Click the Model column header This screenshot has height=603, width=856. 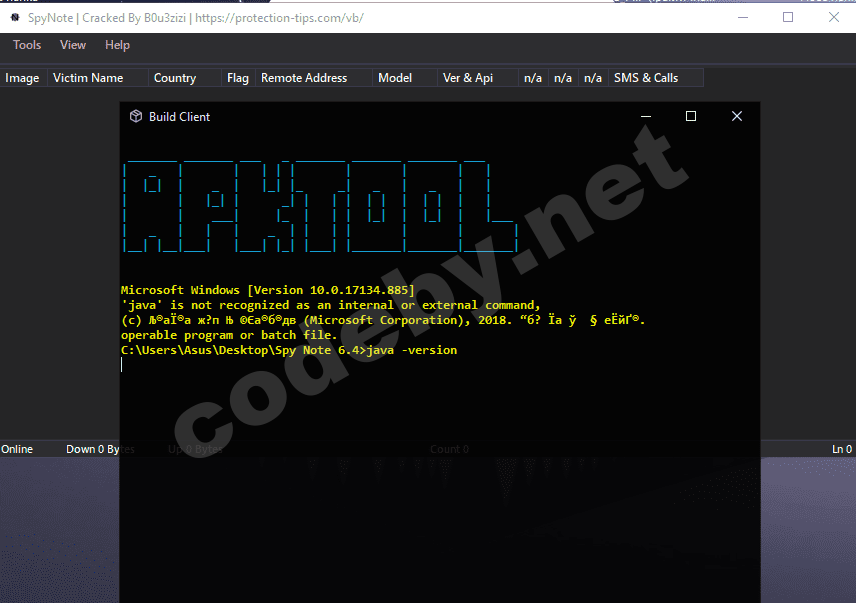405,78
